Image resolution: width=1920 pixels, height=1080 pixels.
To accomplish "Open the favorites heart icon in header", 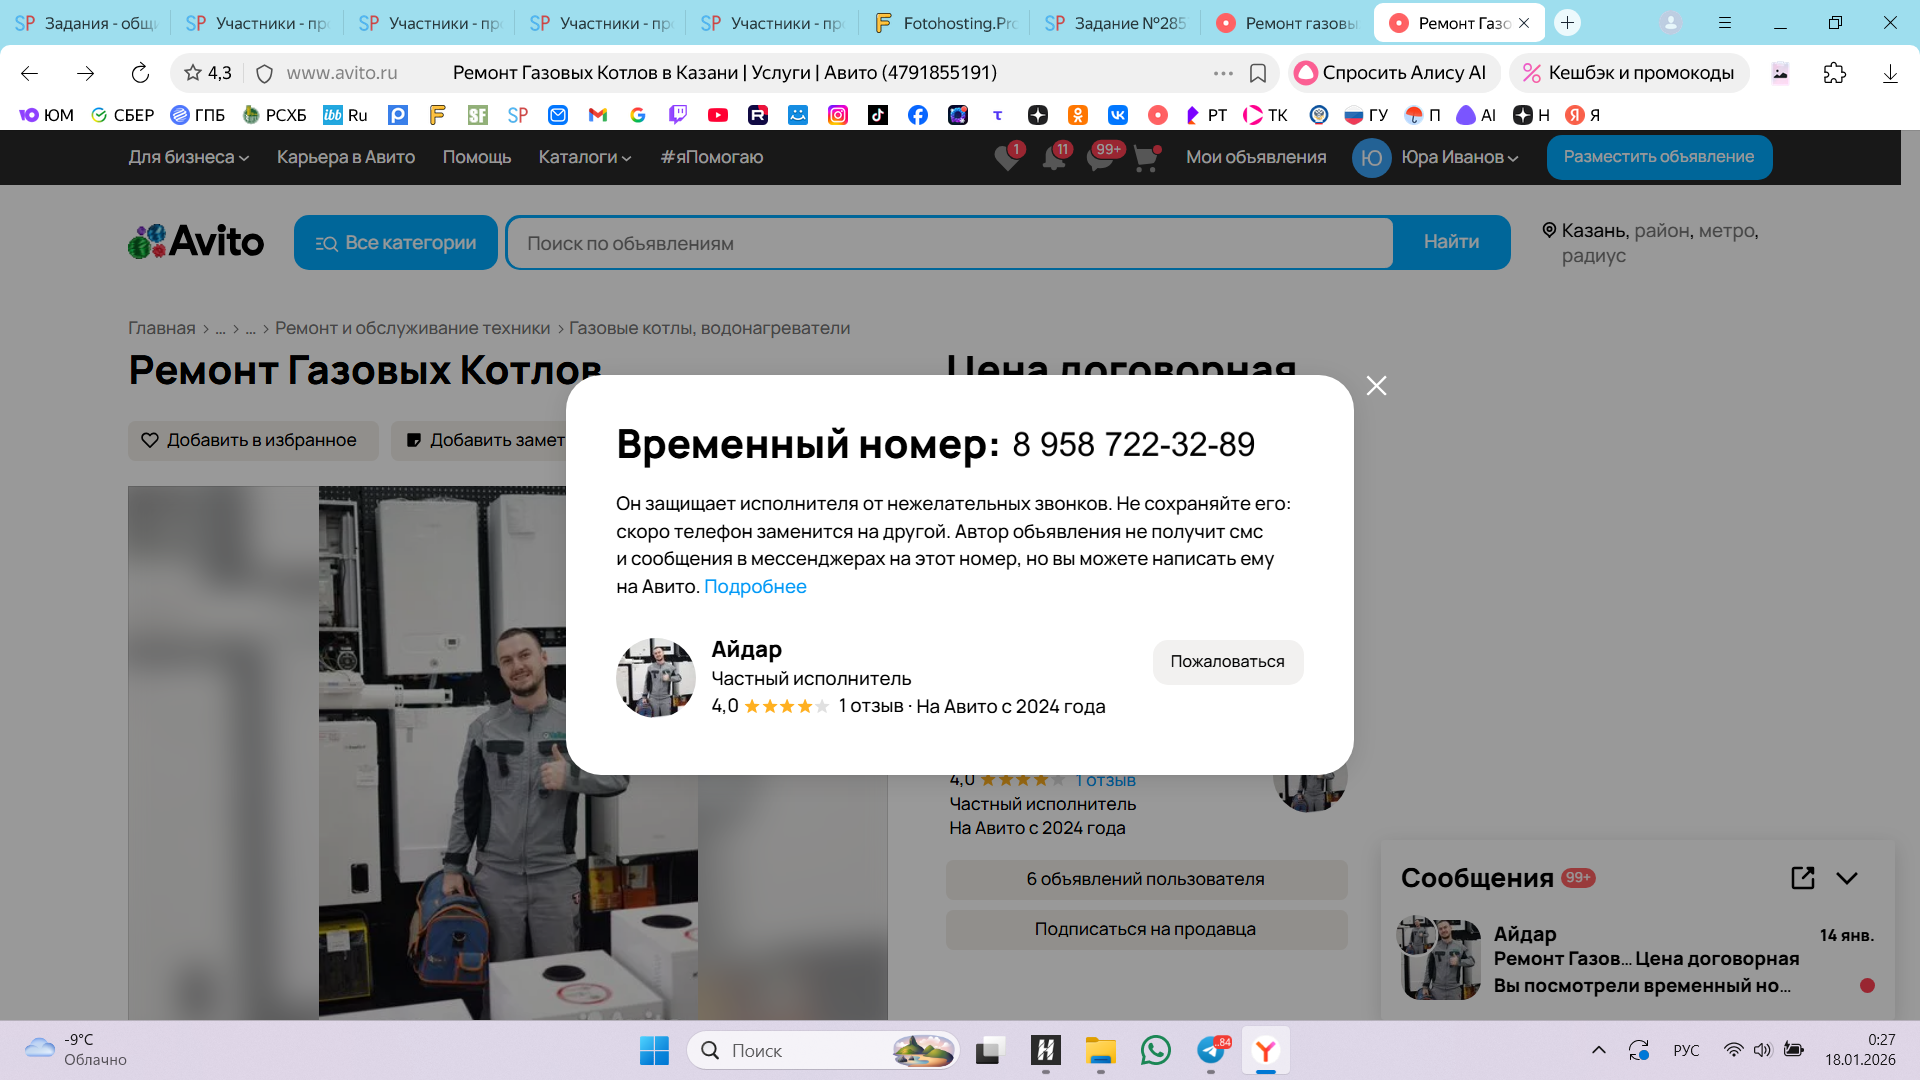I will click(1007, 158).
